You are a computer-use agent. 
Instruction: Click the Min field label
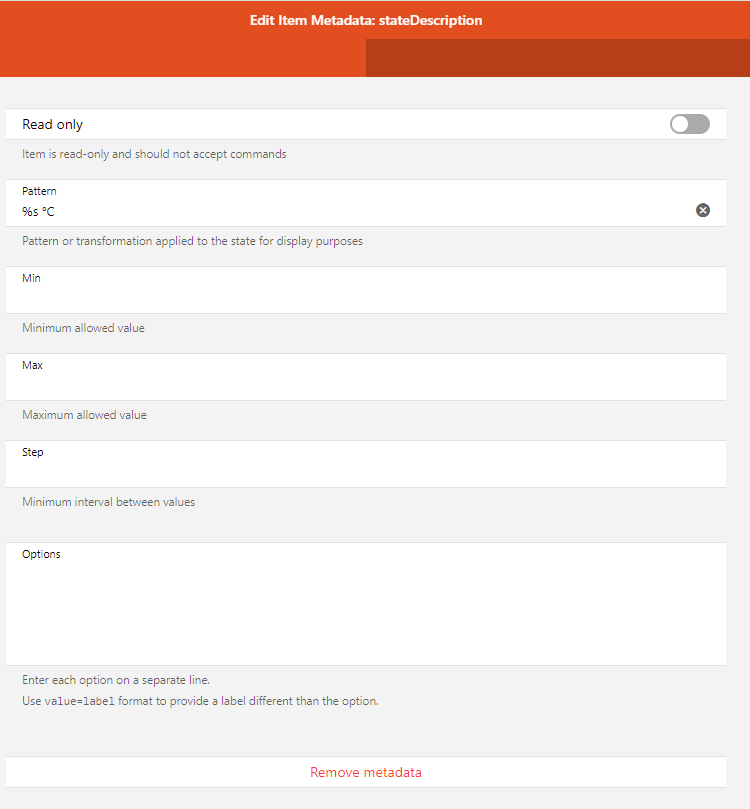31,277
